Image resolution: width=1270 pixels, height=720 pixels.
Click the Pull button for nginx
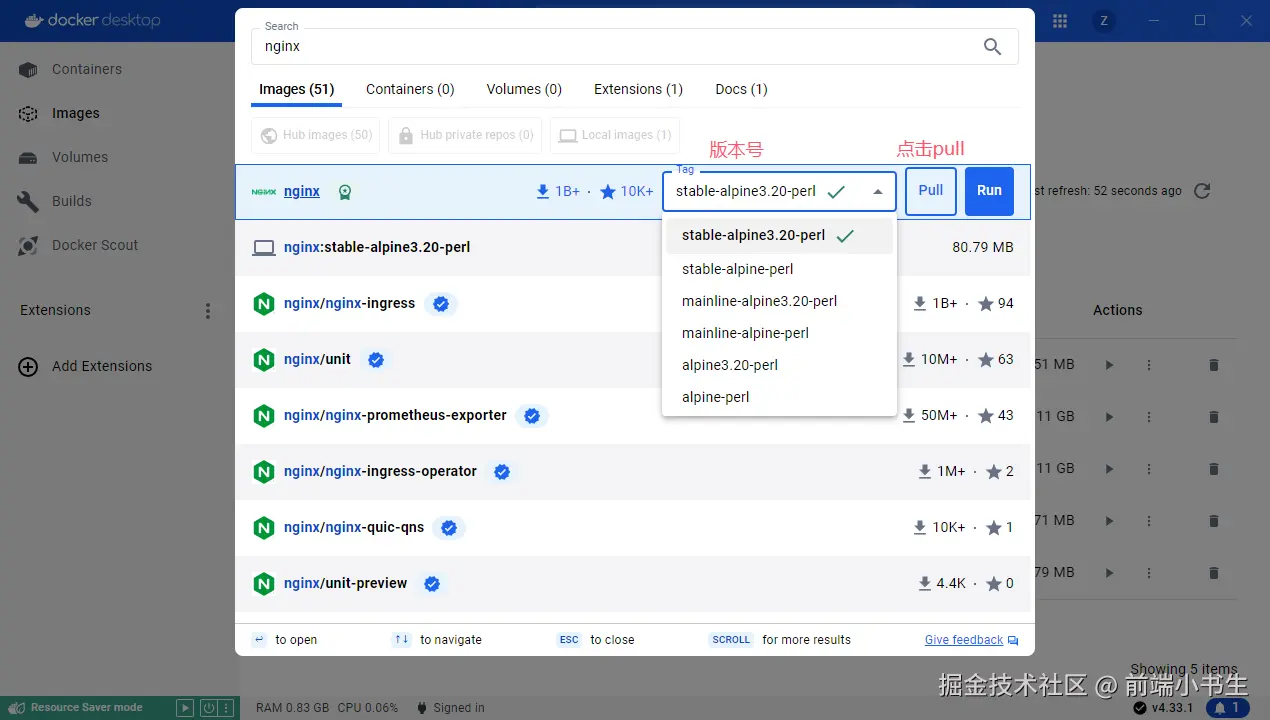click(931, 191)
